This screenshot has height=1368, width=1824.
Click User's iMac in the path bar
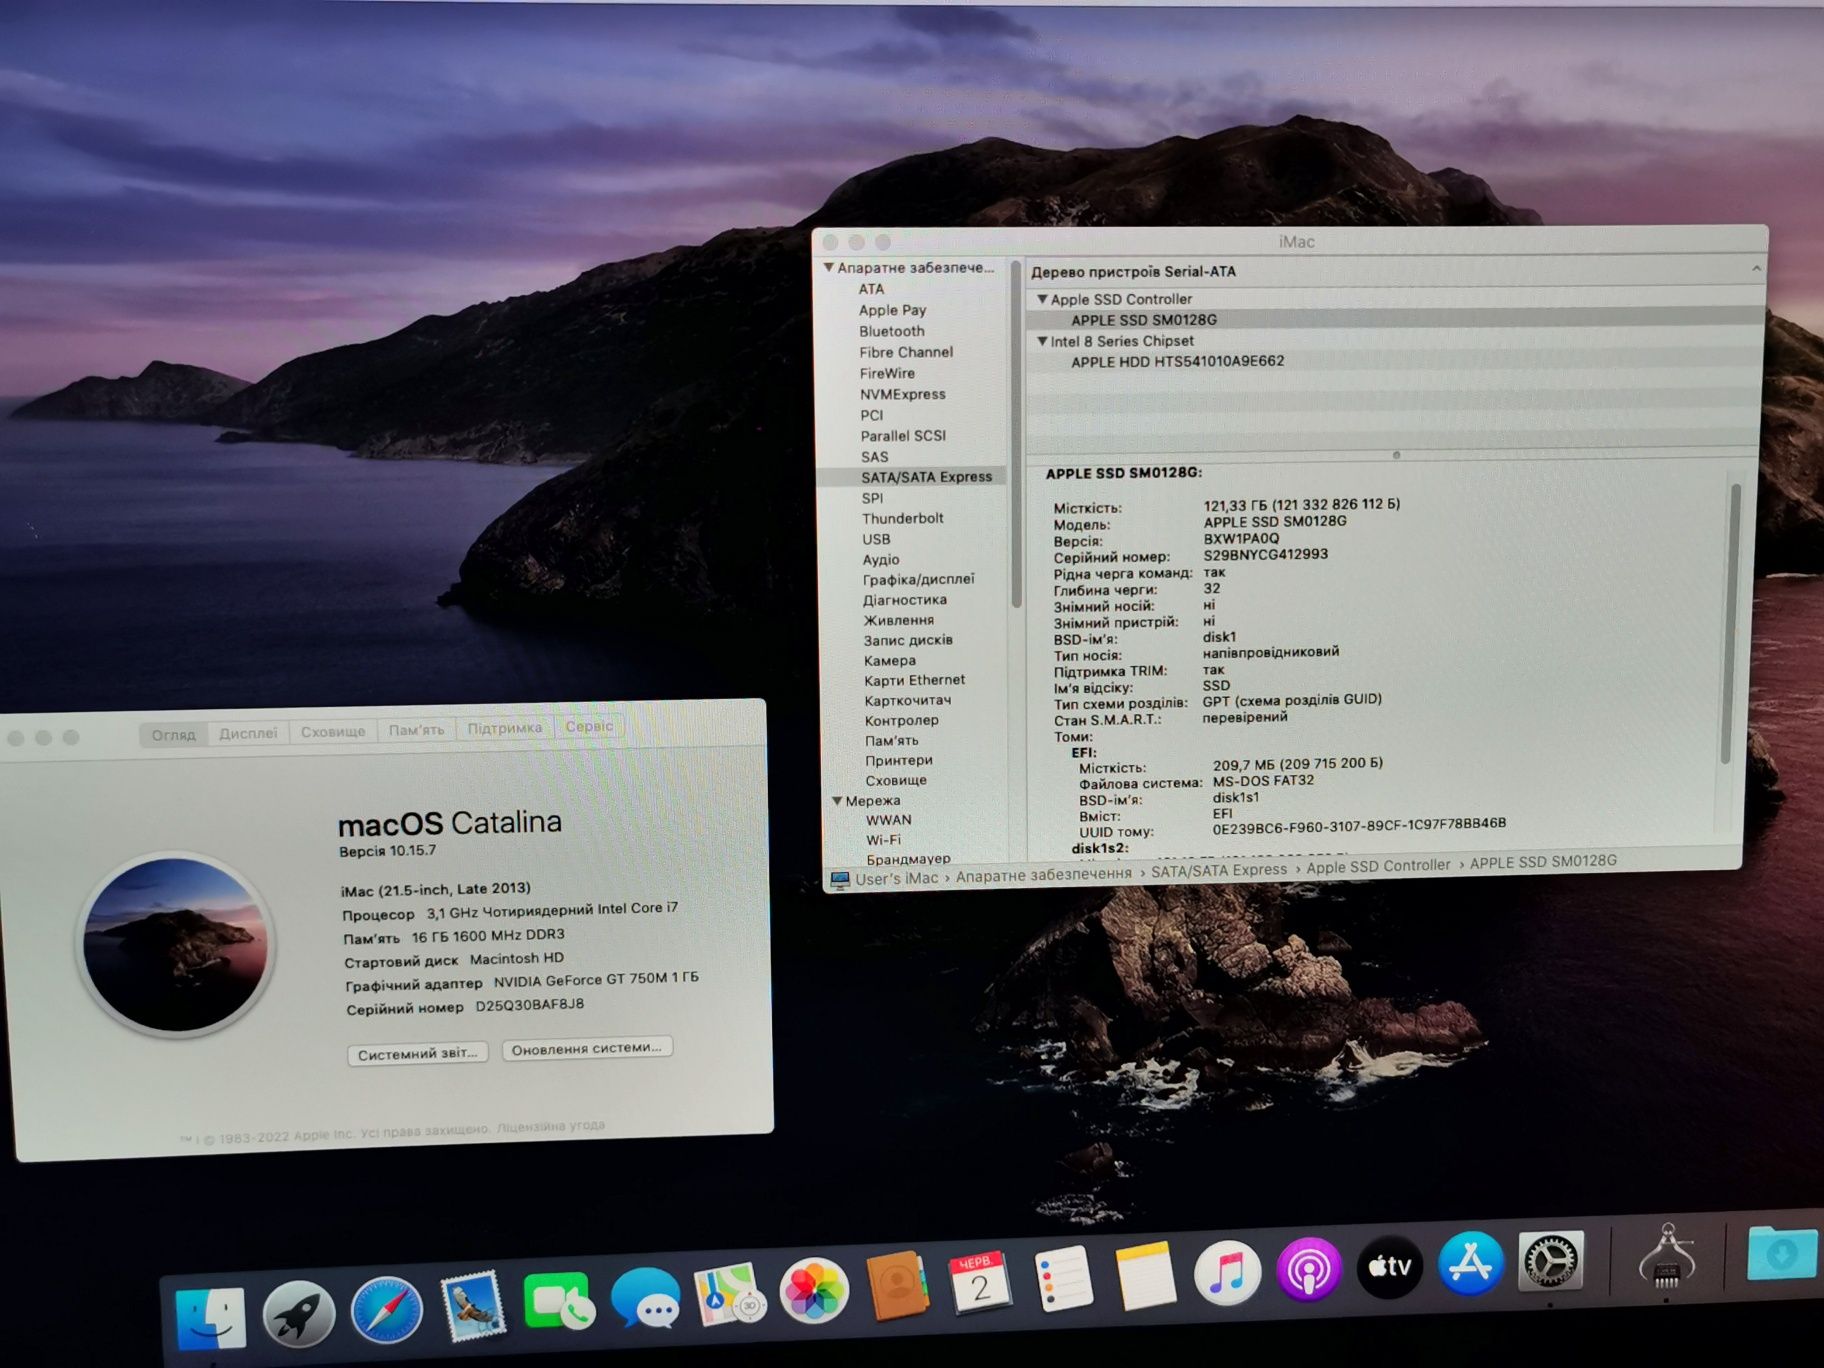tap(896, 878)
